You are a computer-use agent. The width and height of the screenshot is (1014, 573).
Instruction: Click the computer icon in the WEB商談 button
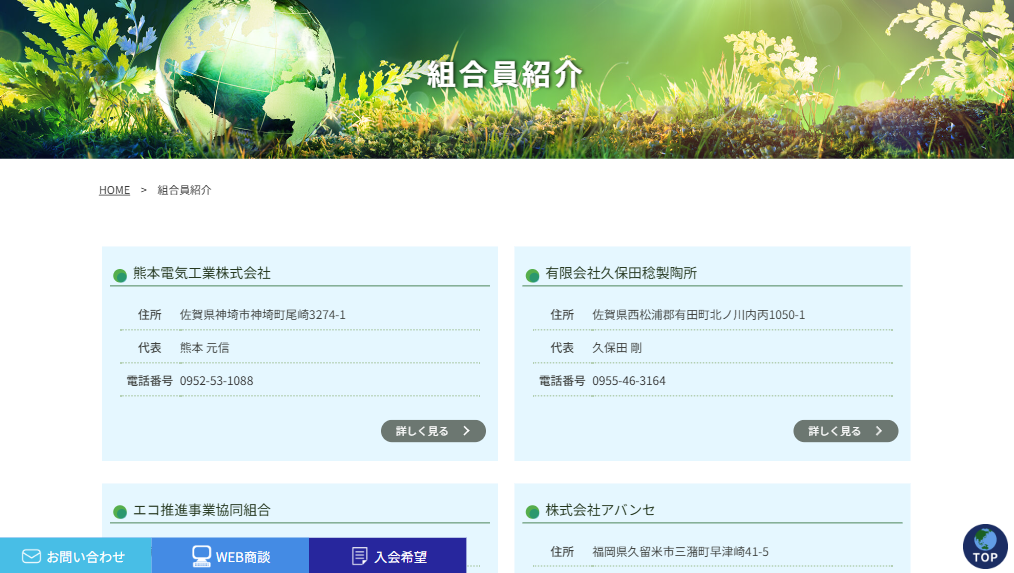coord(201,556)
